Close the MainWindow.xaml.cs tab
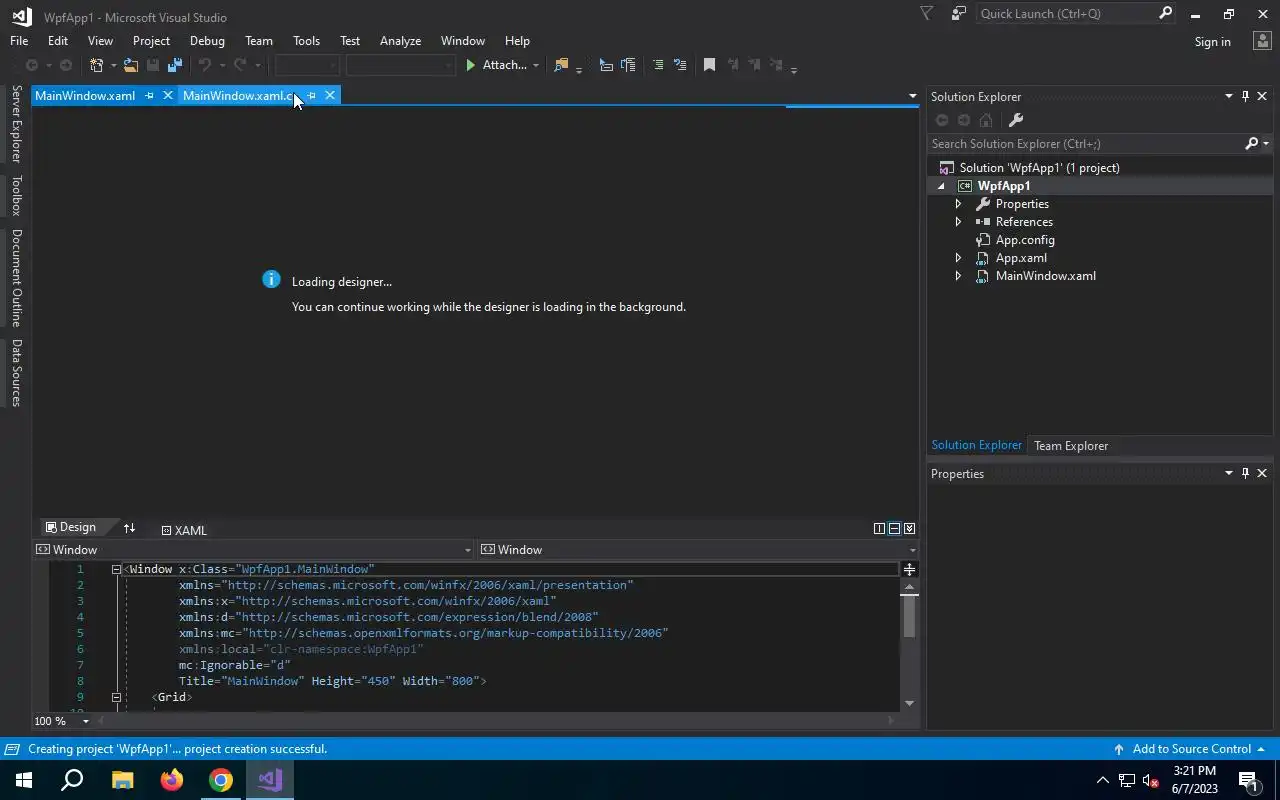This screenshot has width=1280, height=800. [x=329, y=95]
